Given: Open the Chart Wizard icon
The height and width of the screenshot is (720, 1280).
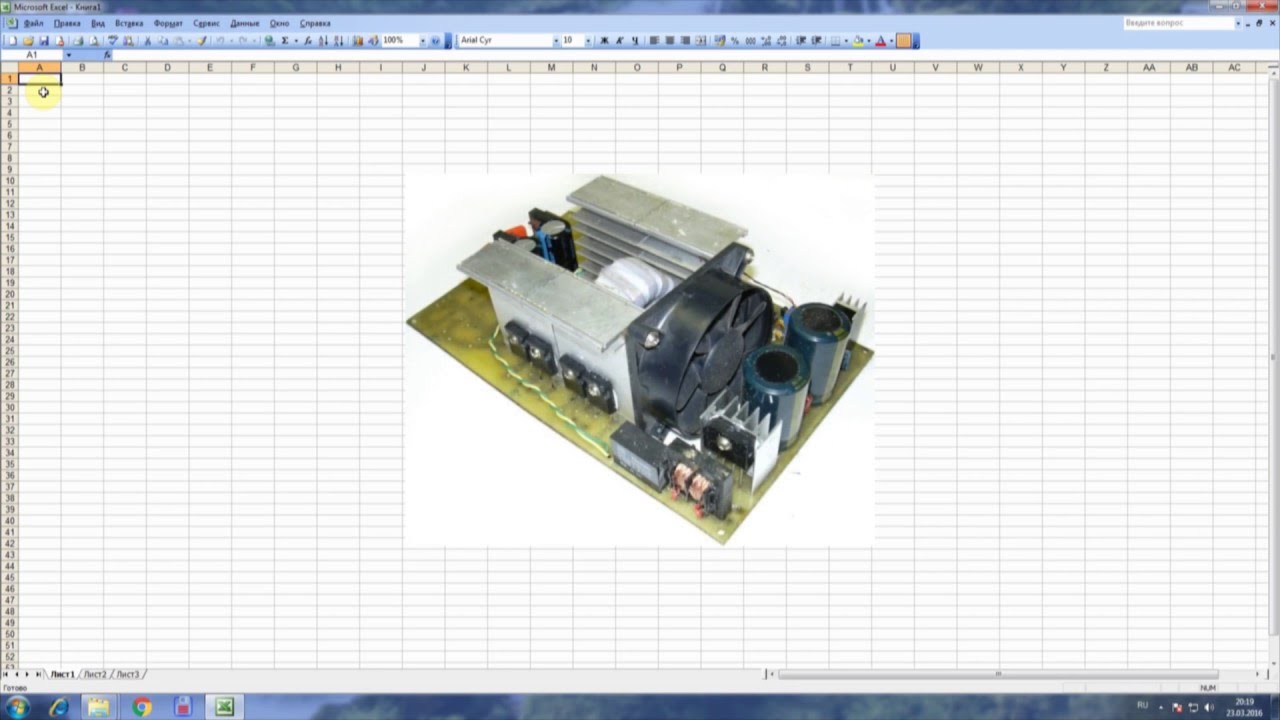Looking at the screenshot, I should [x=357, y=41].
